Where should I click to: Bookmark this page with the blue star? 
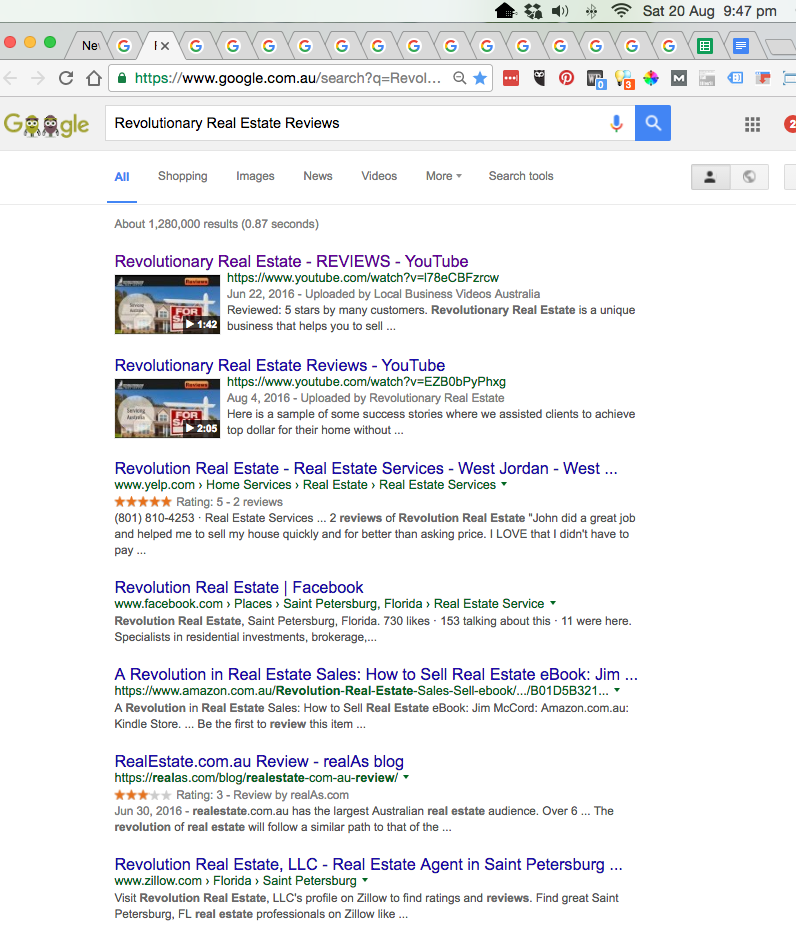point(480,78)
